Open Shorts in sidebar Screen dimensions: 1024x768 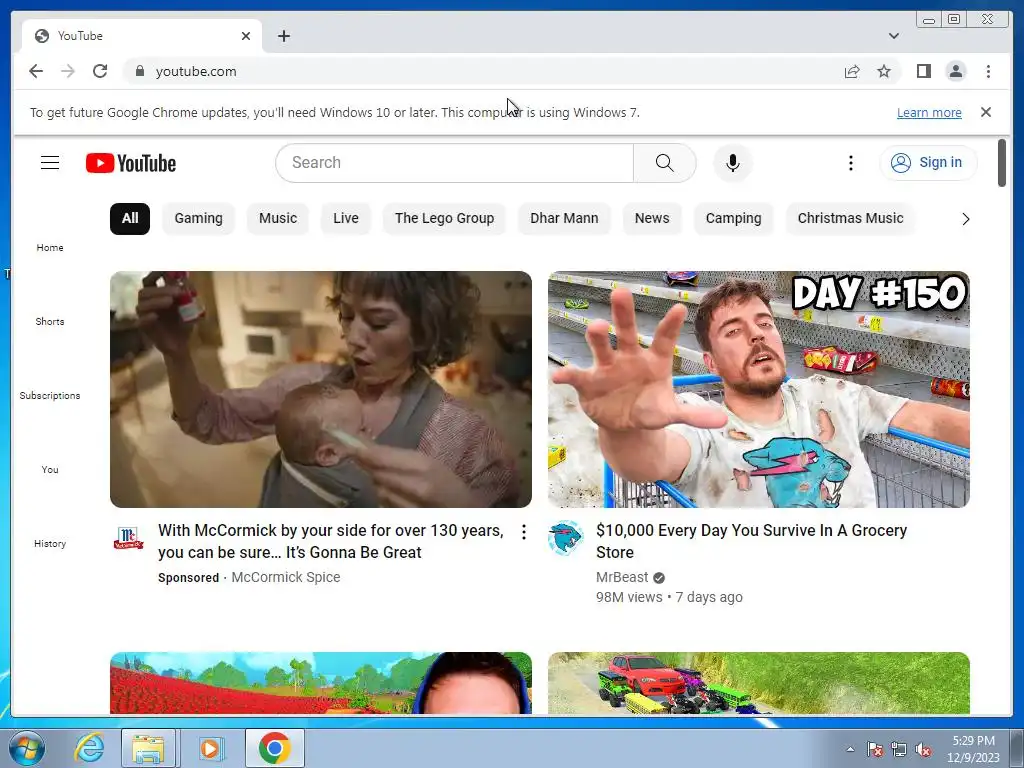click(50, 321)
